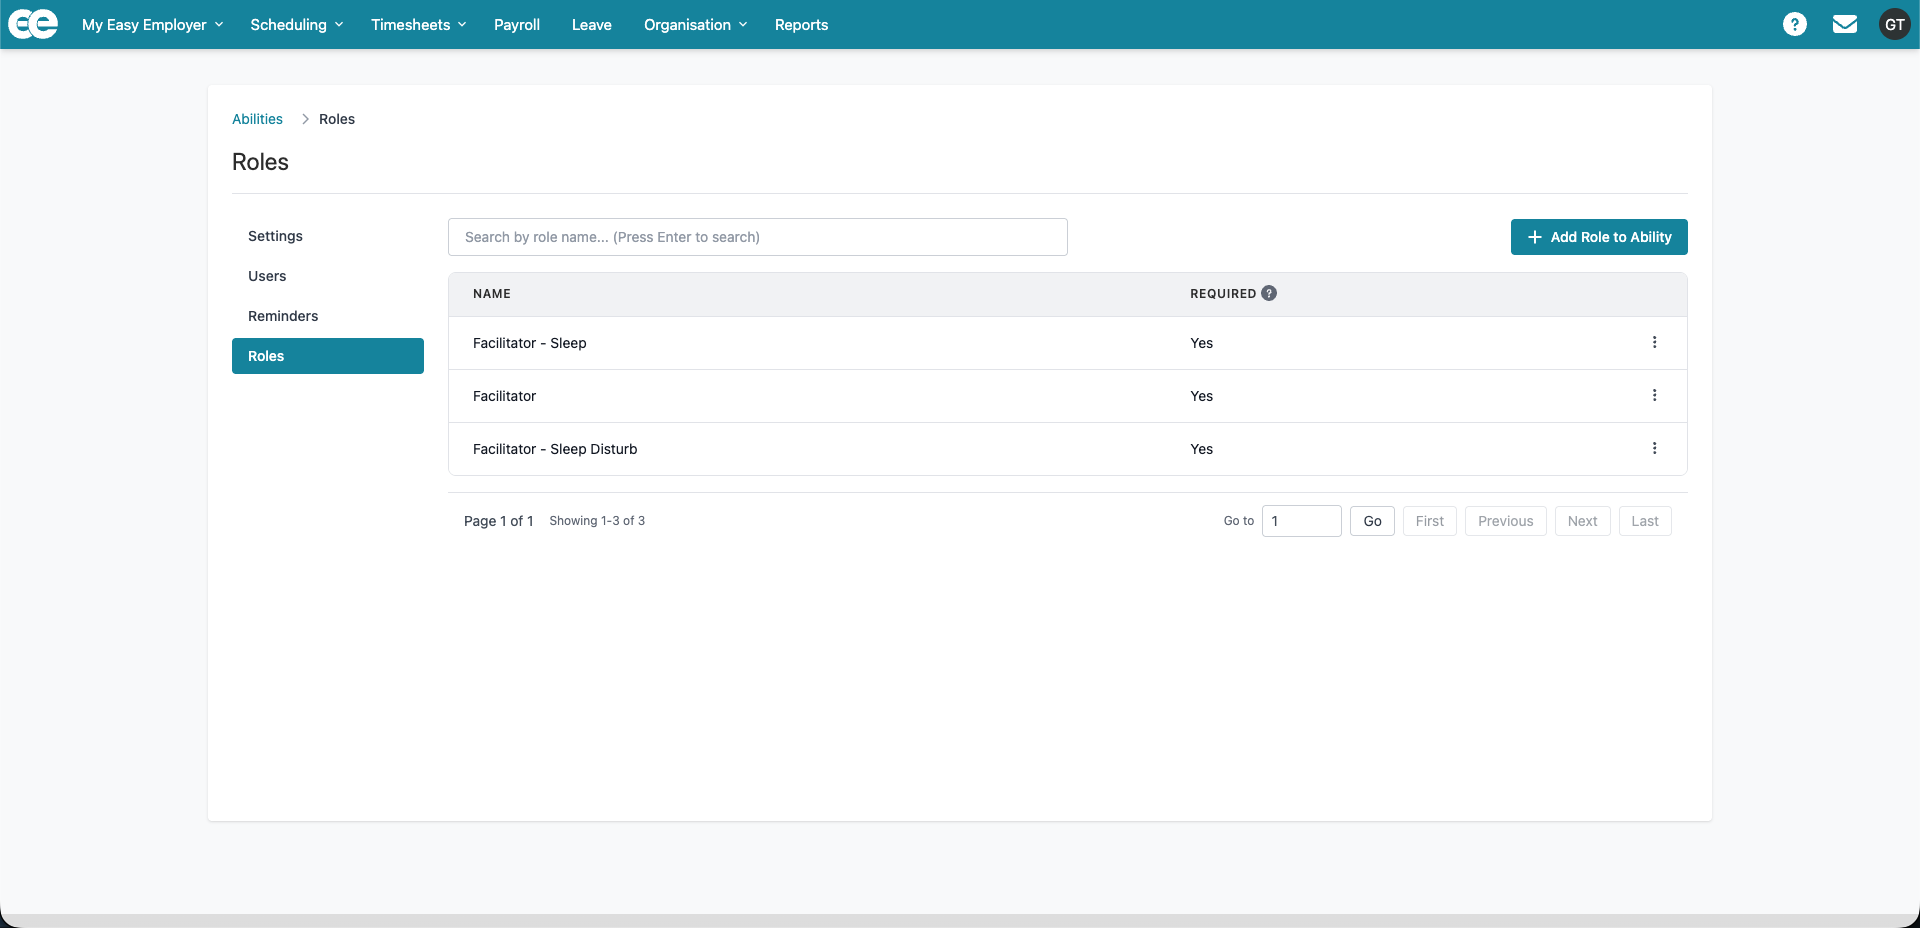Screen dimensions: 1920x928
Task: Click the Easy Employer logo
Action: pos(33,24)
